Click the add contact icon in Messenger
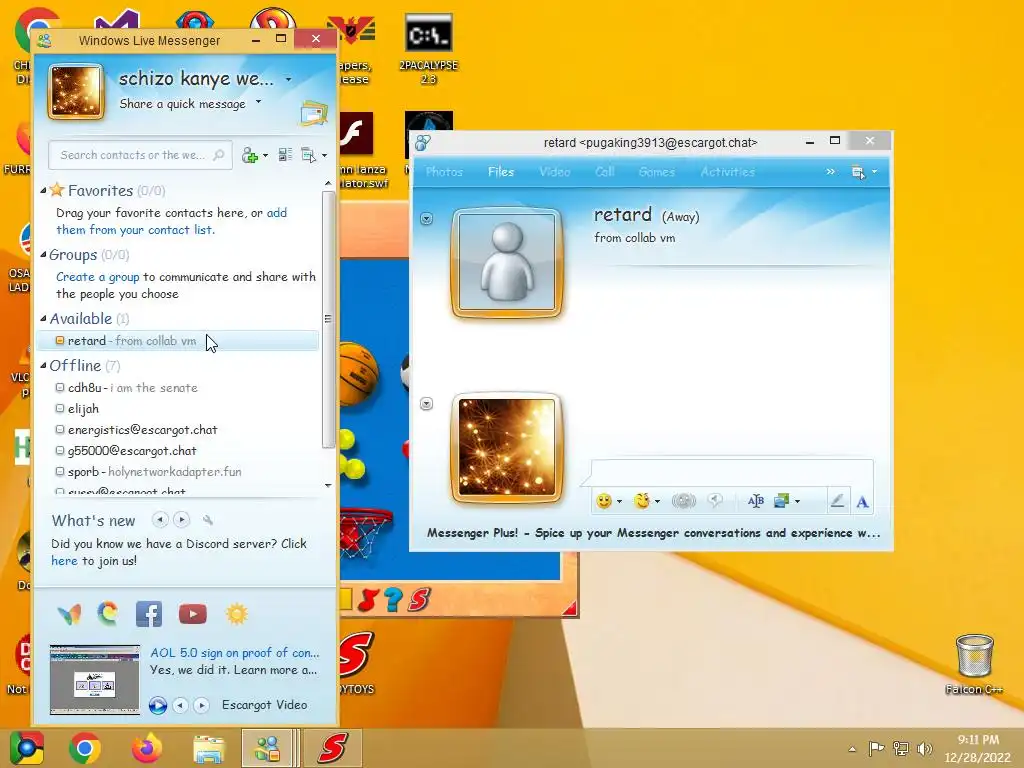The image size is (1024, 768). pyautogui.click(x=249, y=155)
